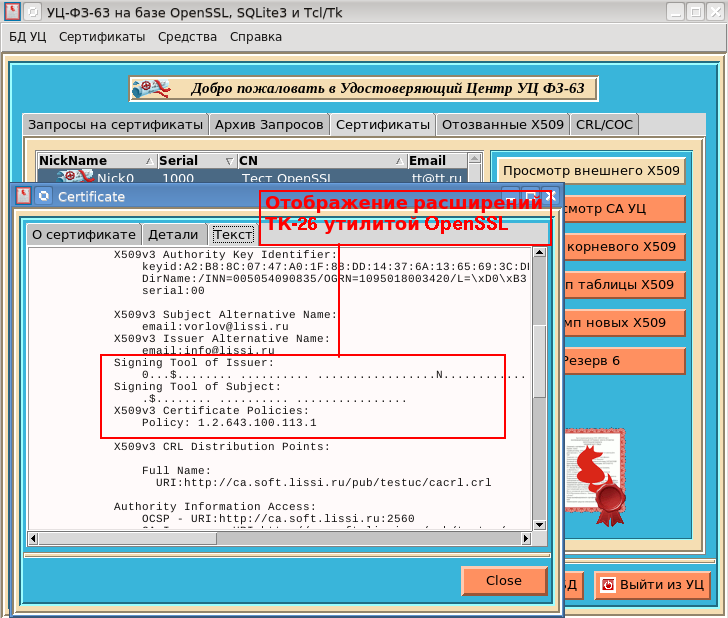Click the vertical scrollbar thumb in text view
The width and height of the screenshot is (728, 618).
pyautogui.click(x=539, y=361)
